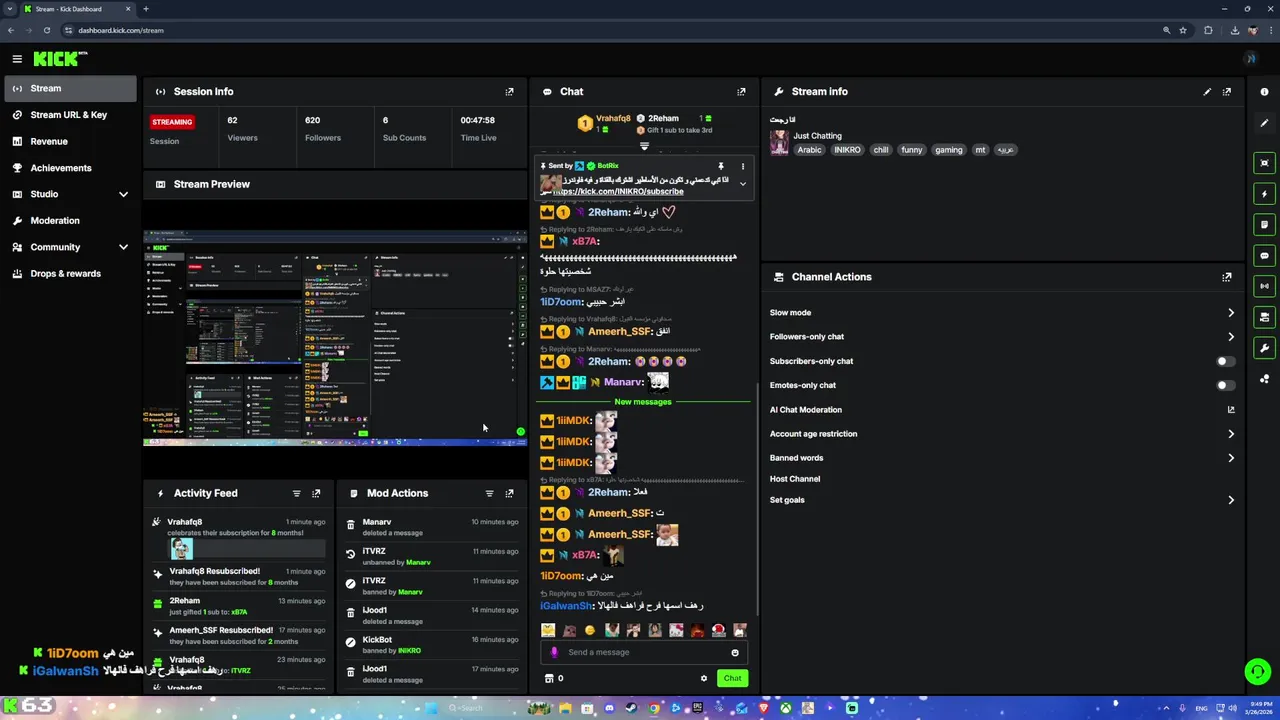Click the Arabic stream tag
This screenshot has height=720, width=1280.
point(809,150)
